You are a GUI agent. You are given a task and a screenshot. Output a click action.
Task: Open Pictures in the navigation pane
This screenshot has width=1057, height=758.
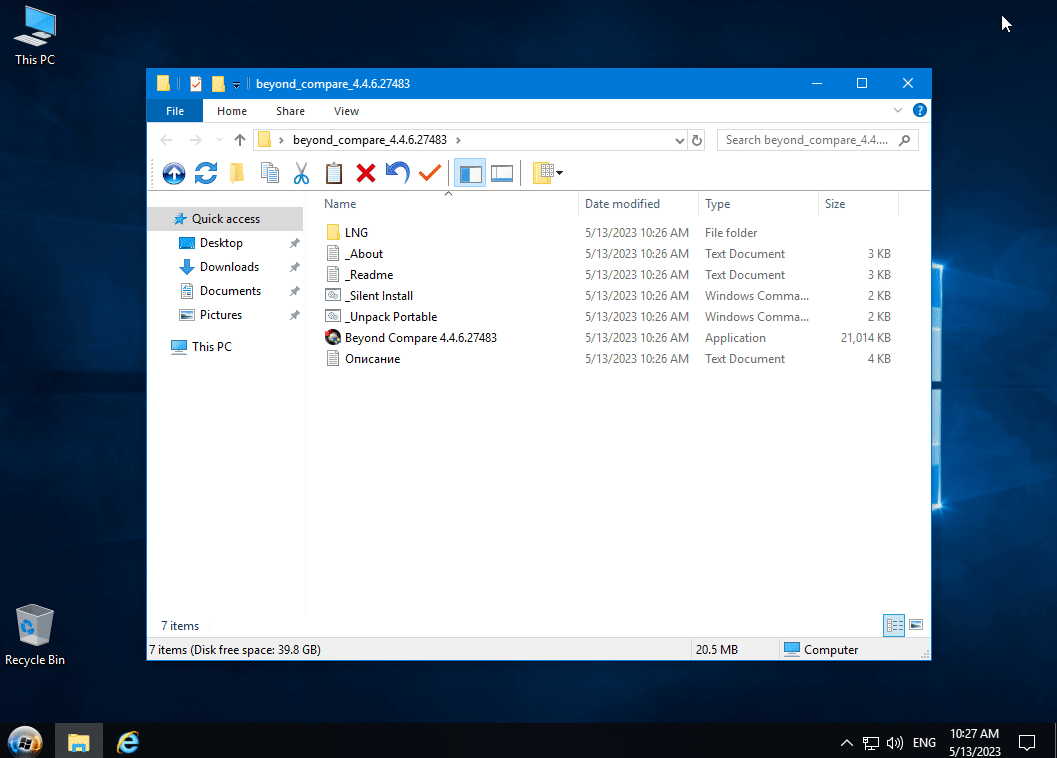click(x=220, y=315)
